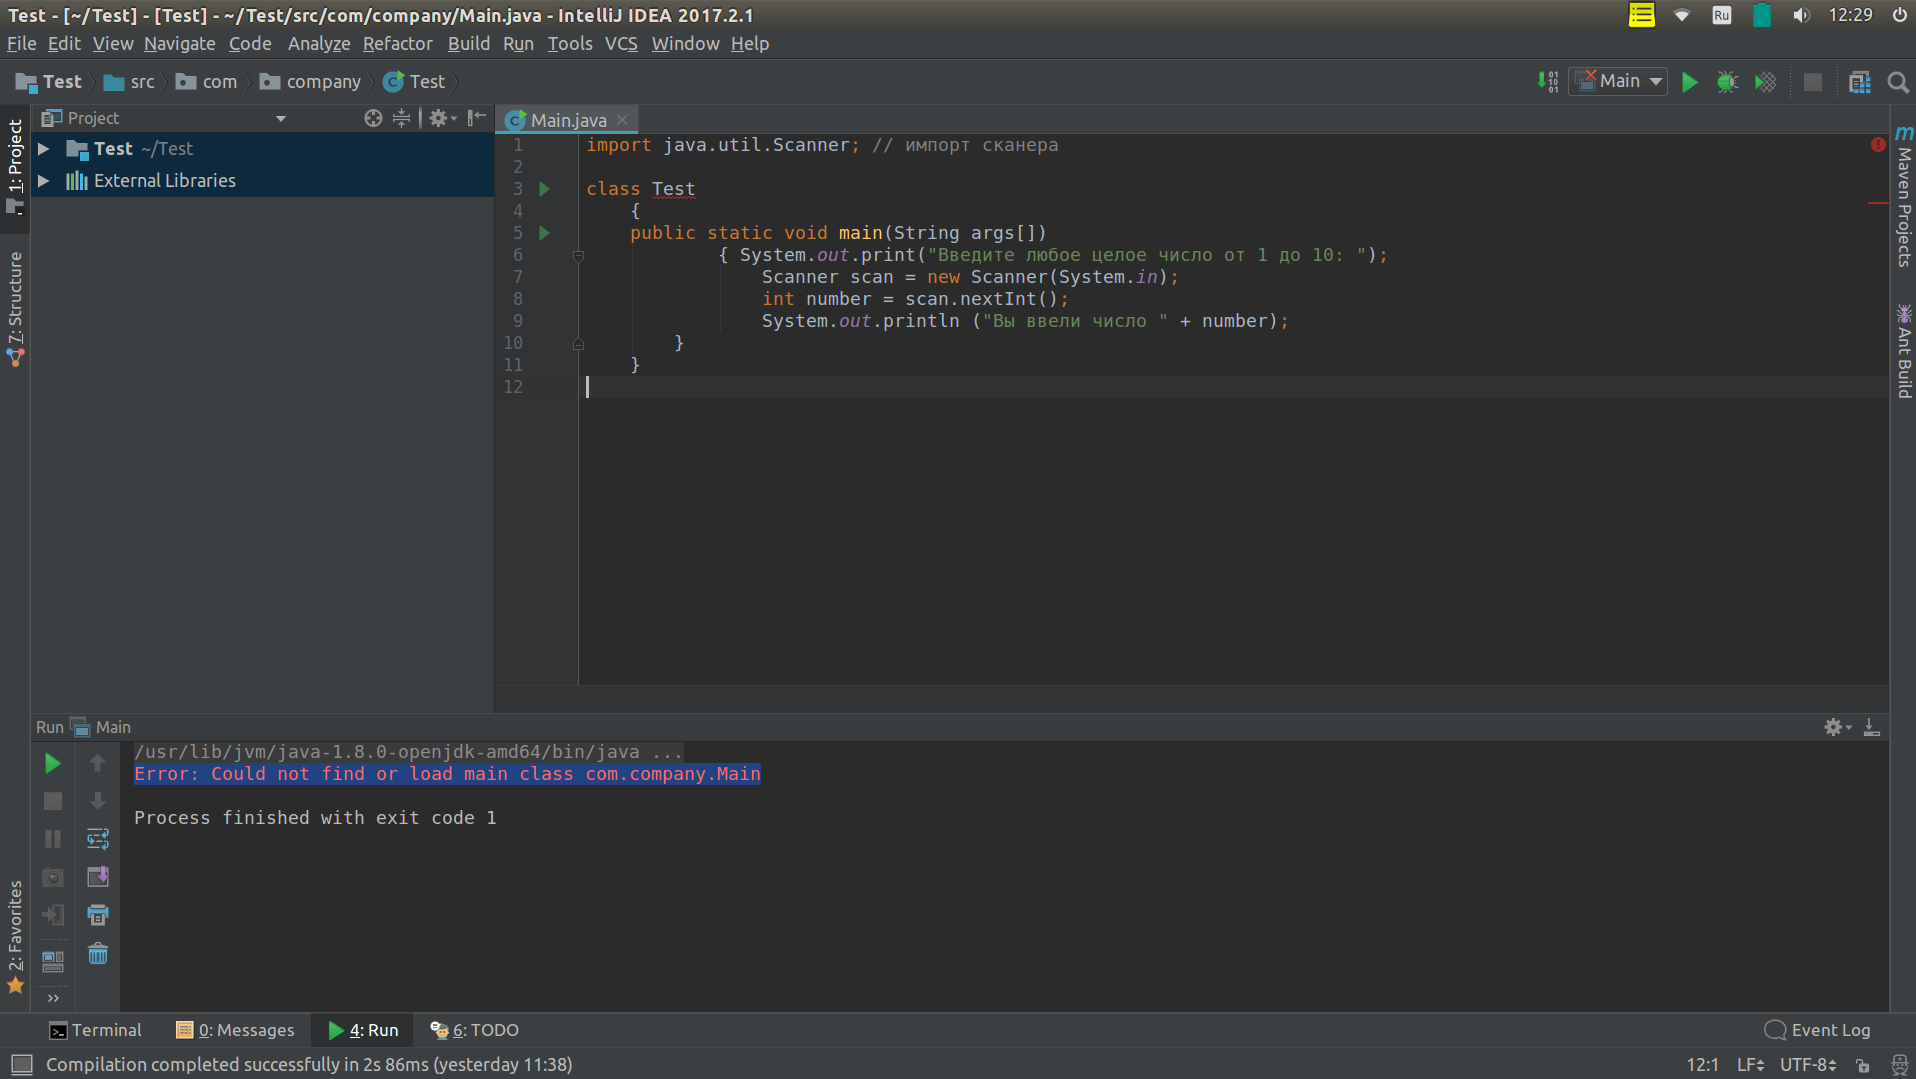The width and height of the screenshot is (1916, 1079).
Task: Open Run panel settings gear
Action: pyautogui.click(x=1837, y=727)
